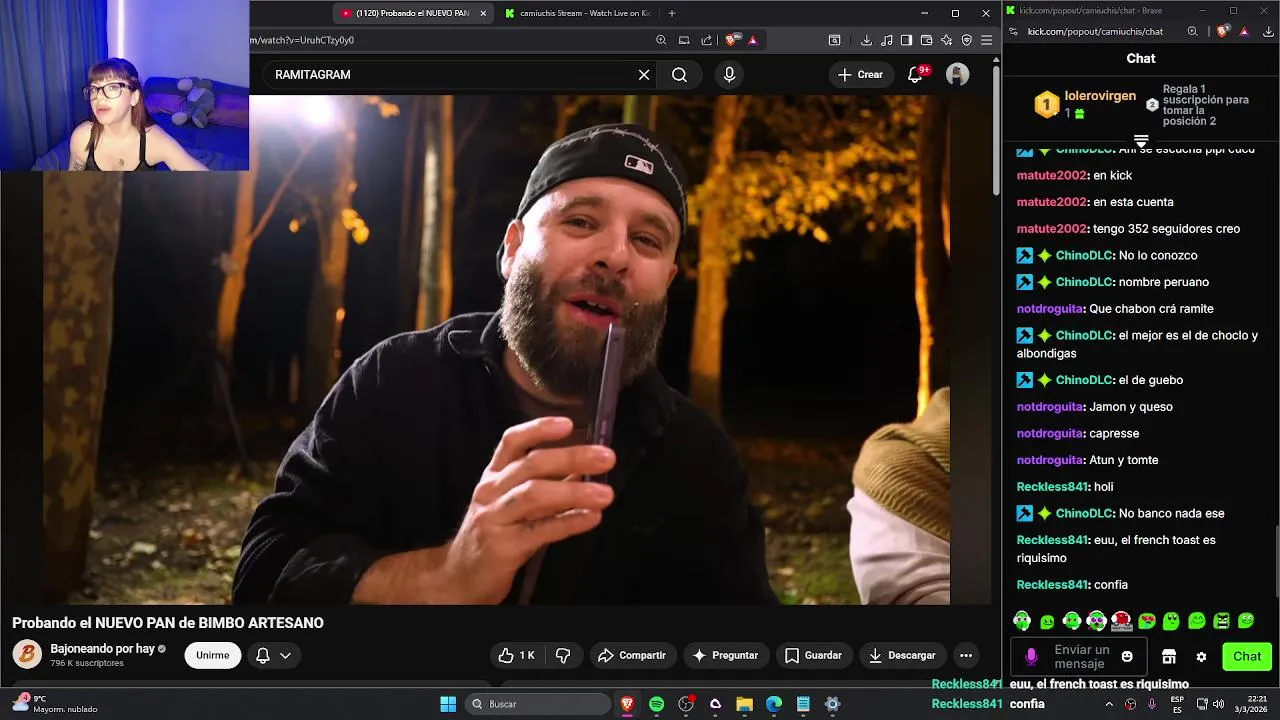Toggle the Brave sidebar panel
Image resolution: width=1280 pixels, height=720 pixels.
[x=906, y=40]
